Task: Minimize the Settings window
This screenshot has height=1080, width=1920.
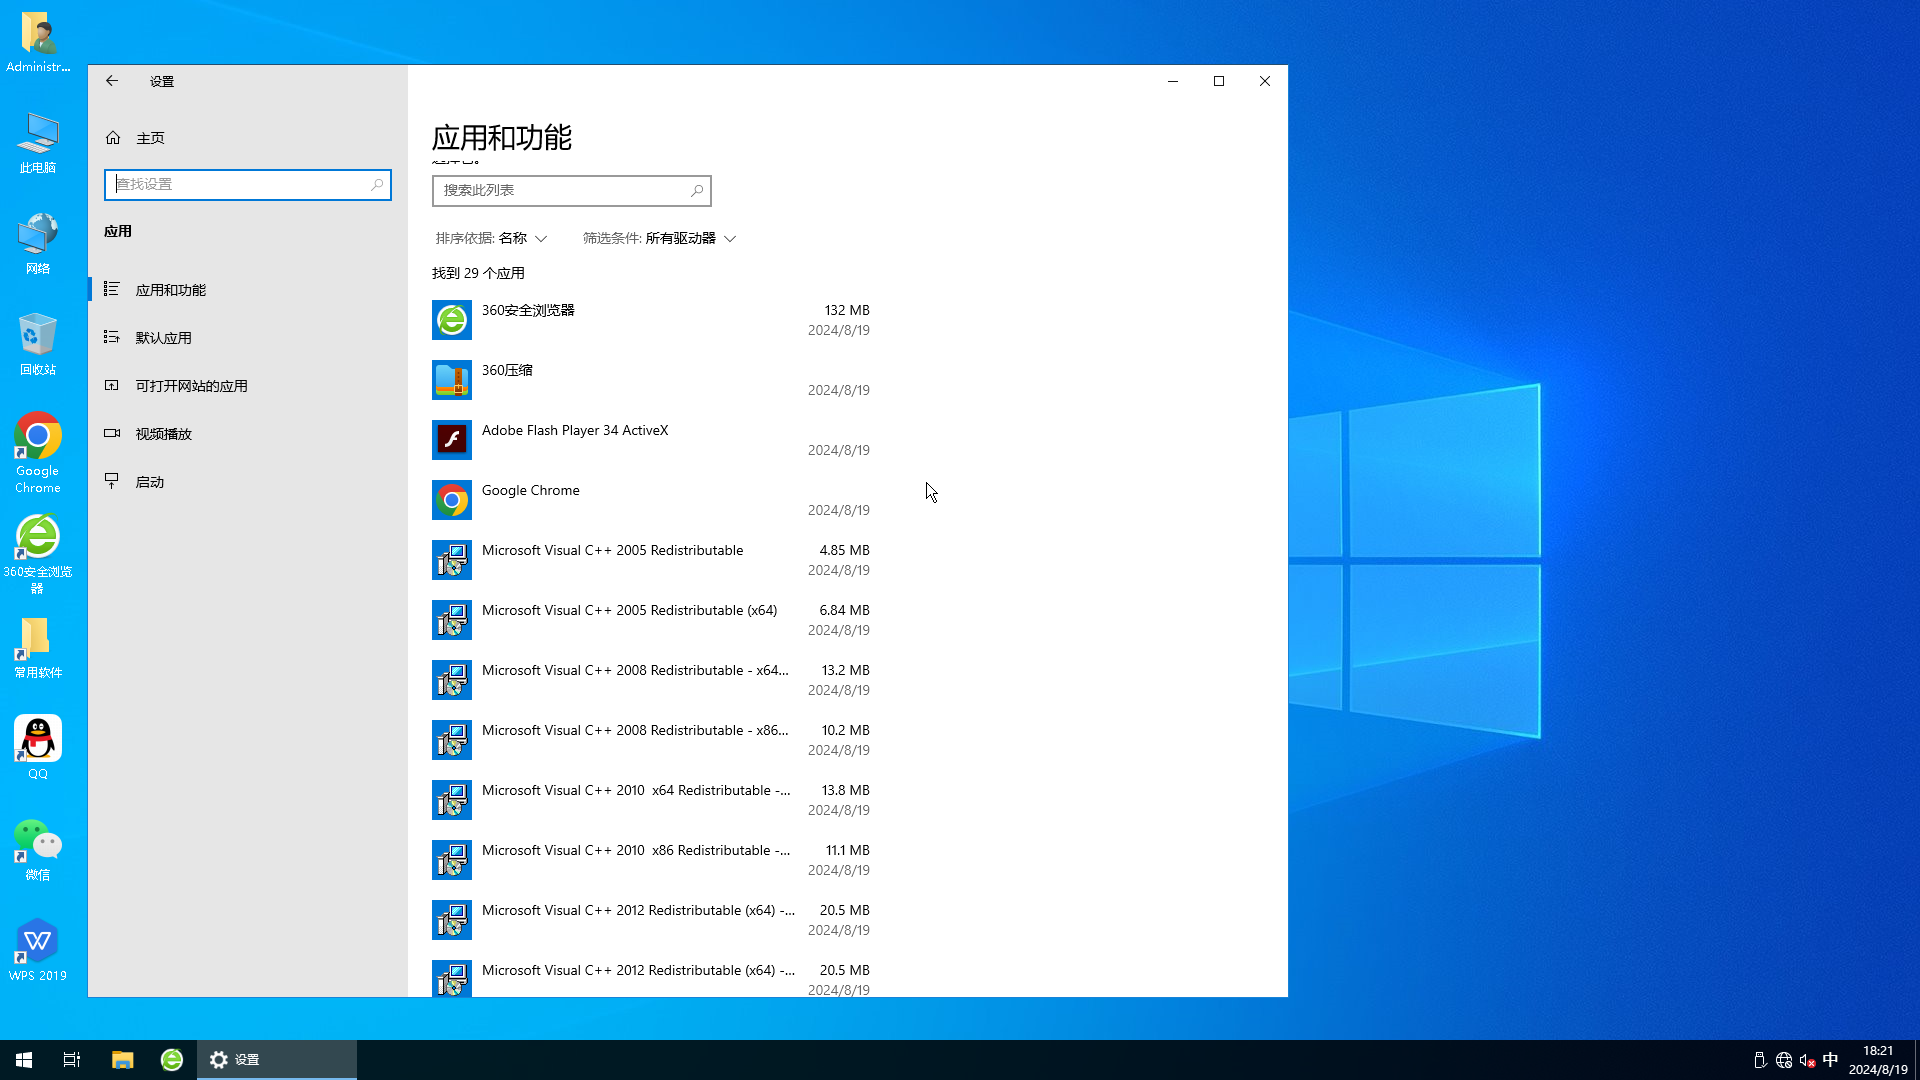Action: tap(1173, 81)
